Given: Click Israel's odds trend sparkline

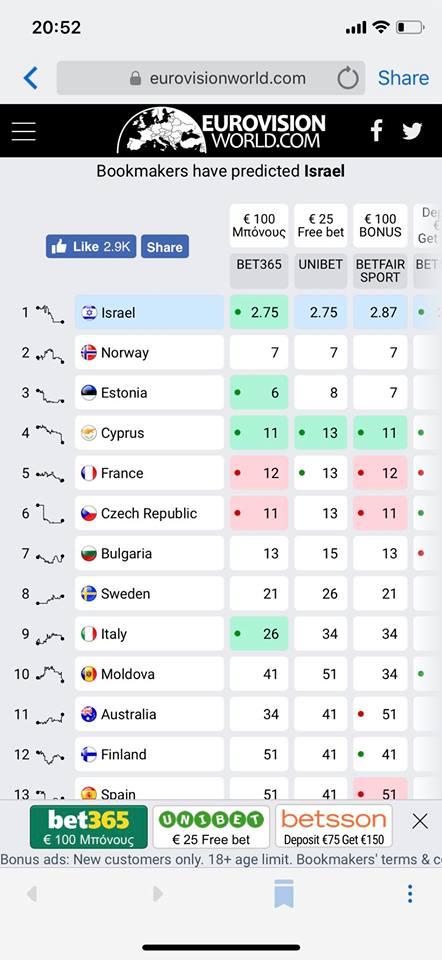Looking at the screenshot, I should [x=50, y=313].
